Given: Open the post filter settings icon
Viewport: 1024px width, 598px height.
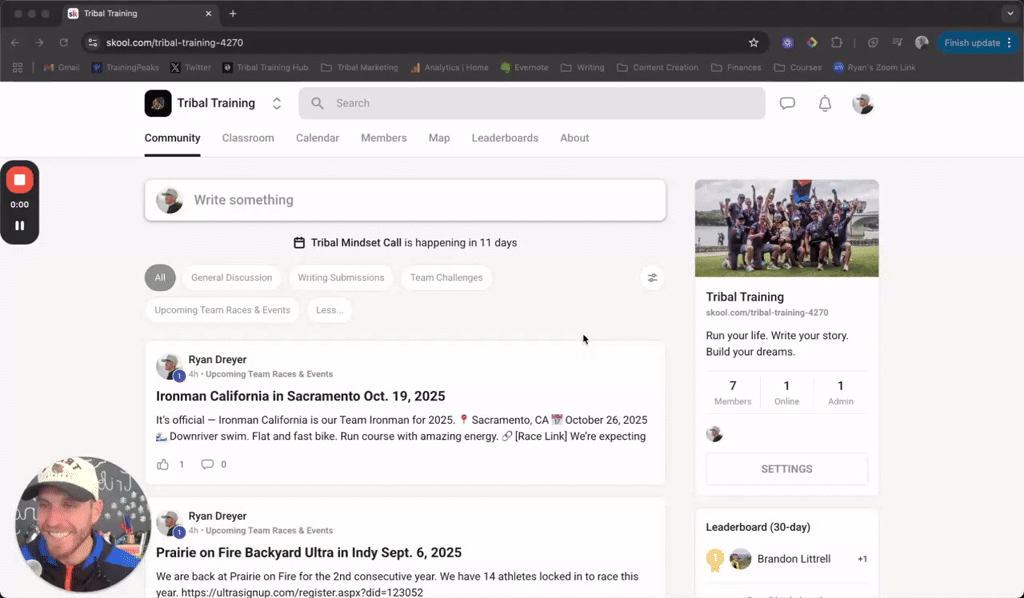Looking at the screenshot, I should (x=652, y=277).
